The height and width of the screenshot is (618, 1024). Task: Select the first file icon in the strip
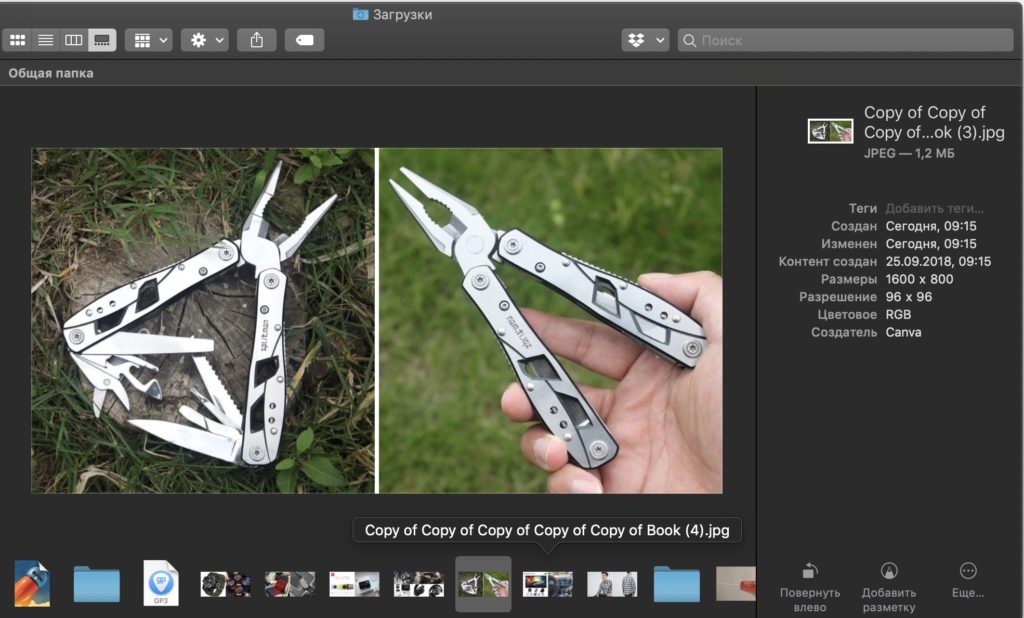[32, 584]
